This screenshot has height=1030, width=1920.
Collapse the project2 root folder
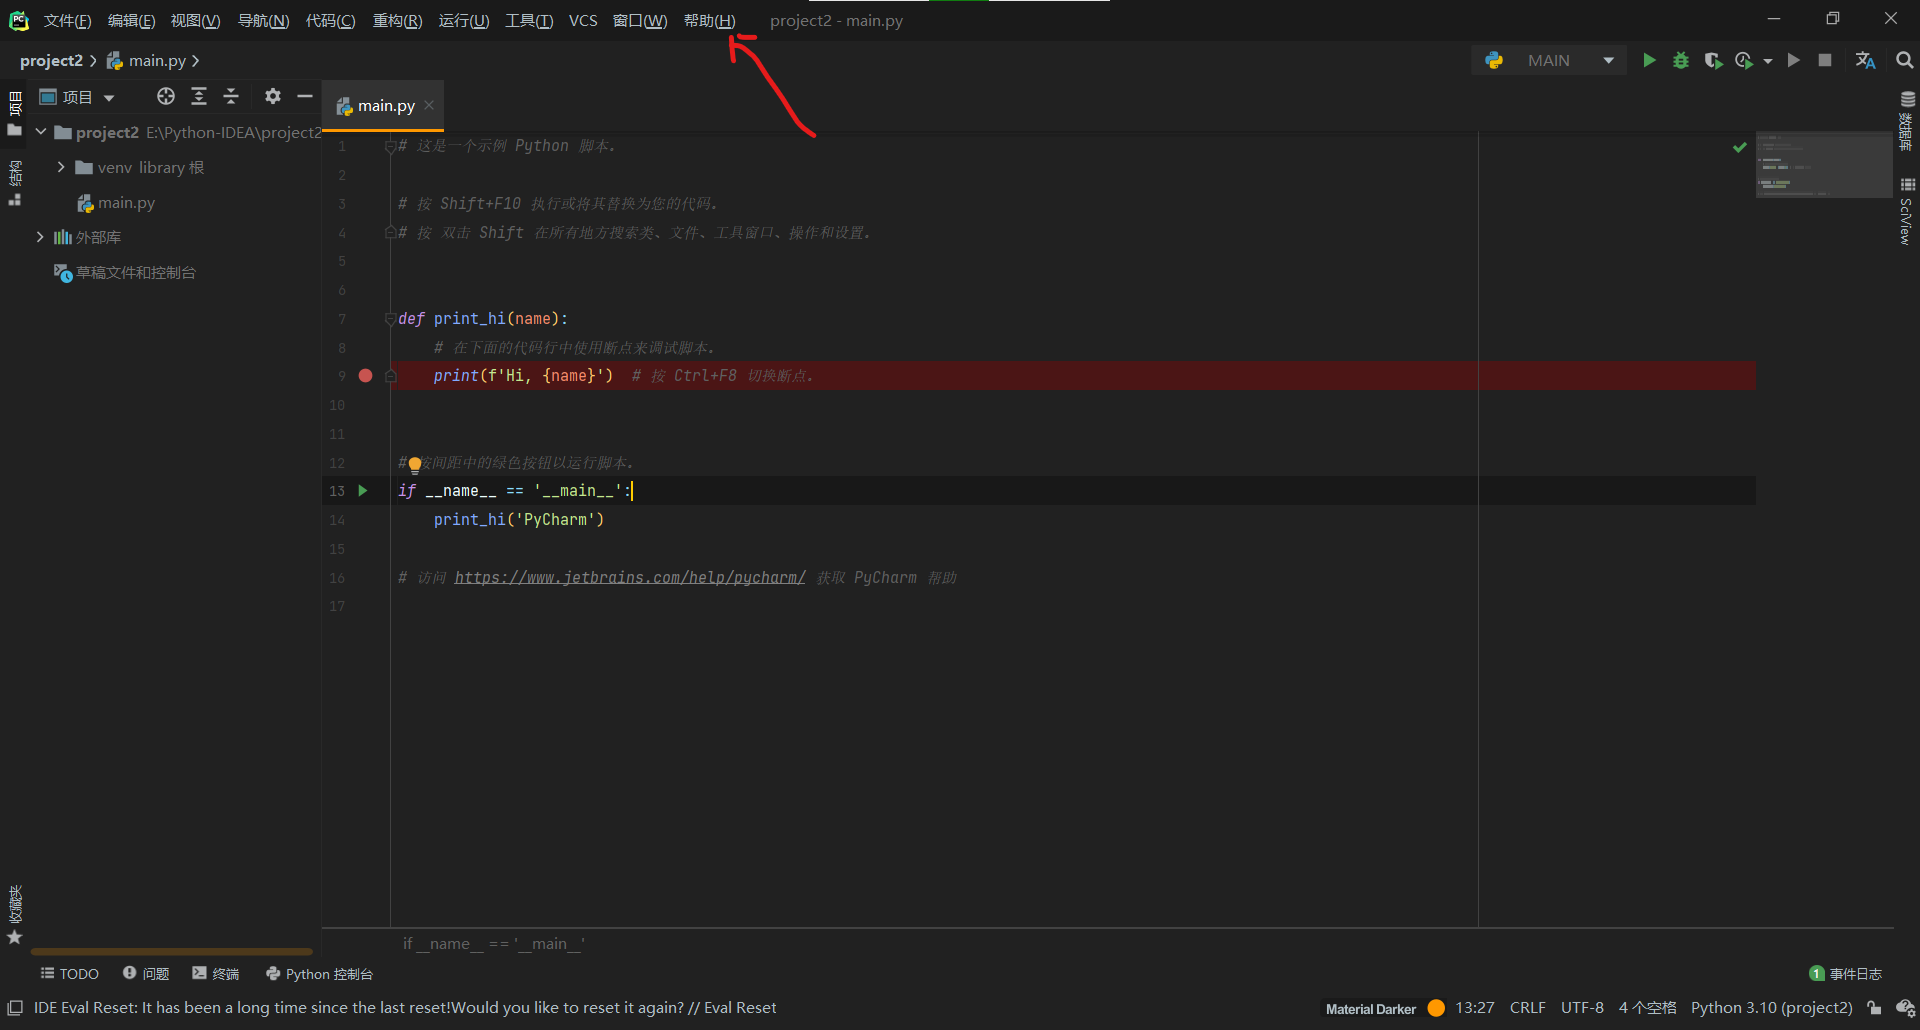[41, 132]
